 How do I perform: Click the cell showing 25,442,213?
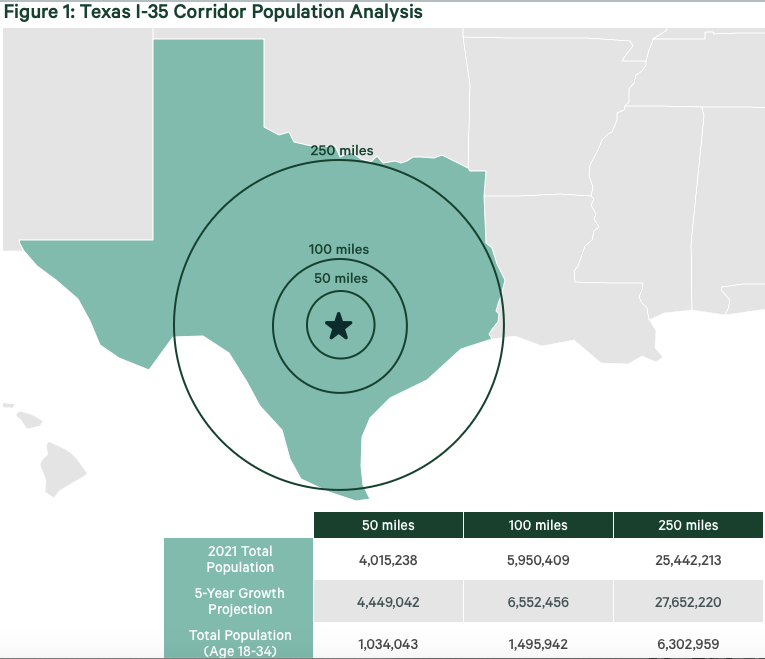(688, 560)
